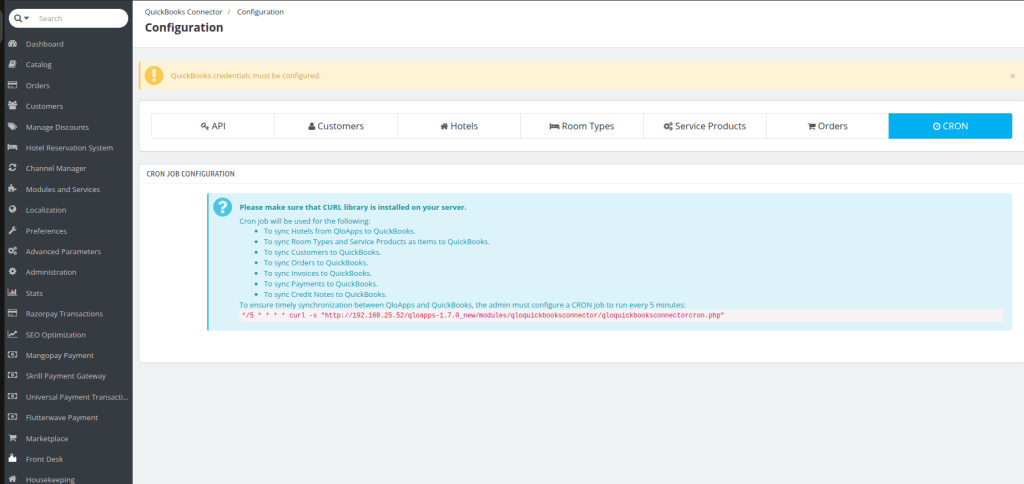Click the Front Desk icon
This screenshot has height=484, width=1024.
click(12, 459)
